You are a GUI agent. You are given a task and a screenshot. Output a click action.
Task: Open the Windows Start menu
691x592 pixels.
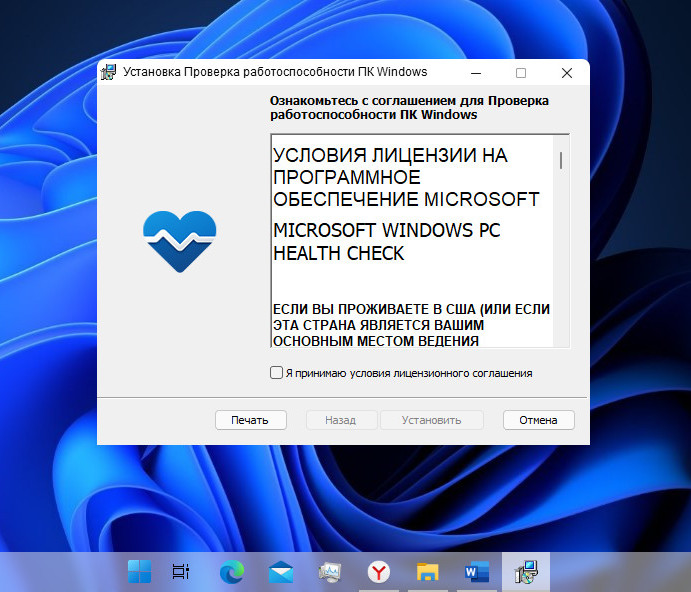coord(139,572)
